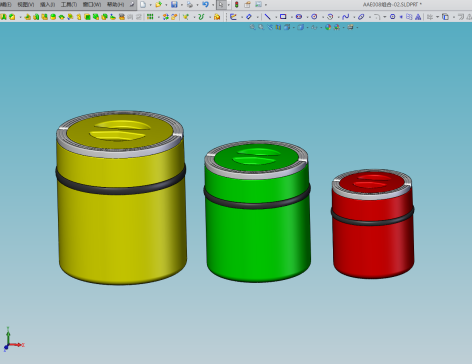472x364 pixels.
Task: Open the 工具(T) menu
Action: click(x=69, y=5)
